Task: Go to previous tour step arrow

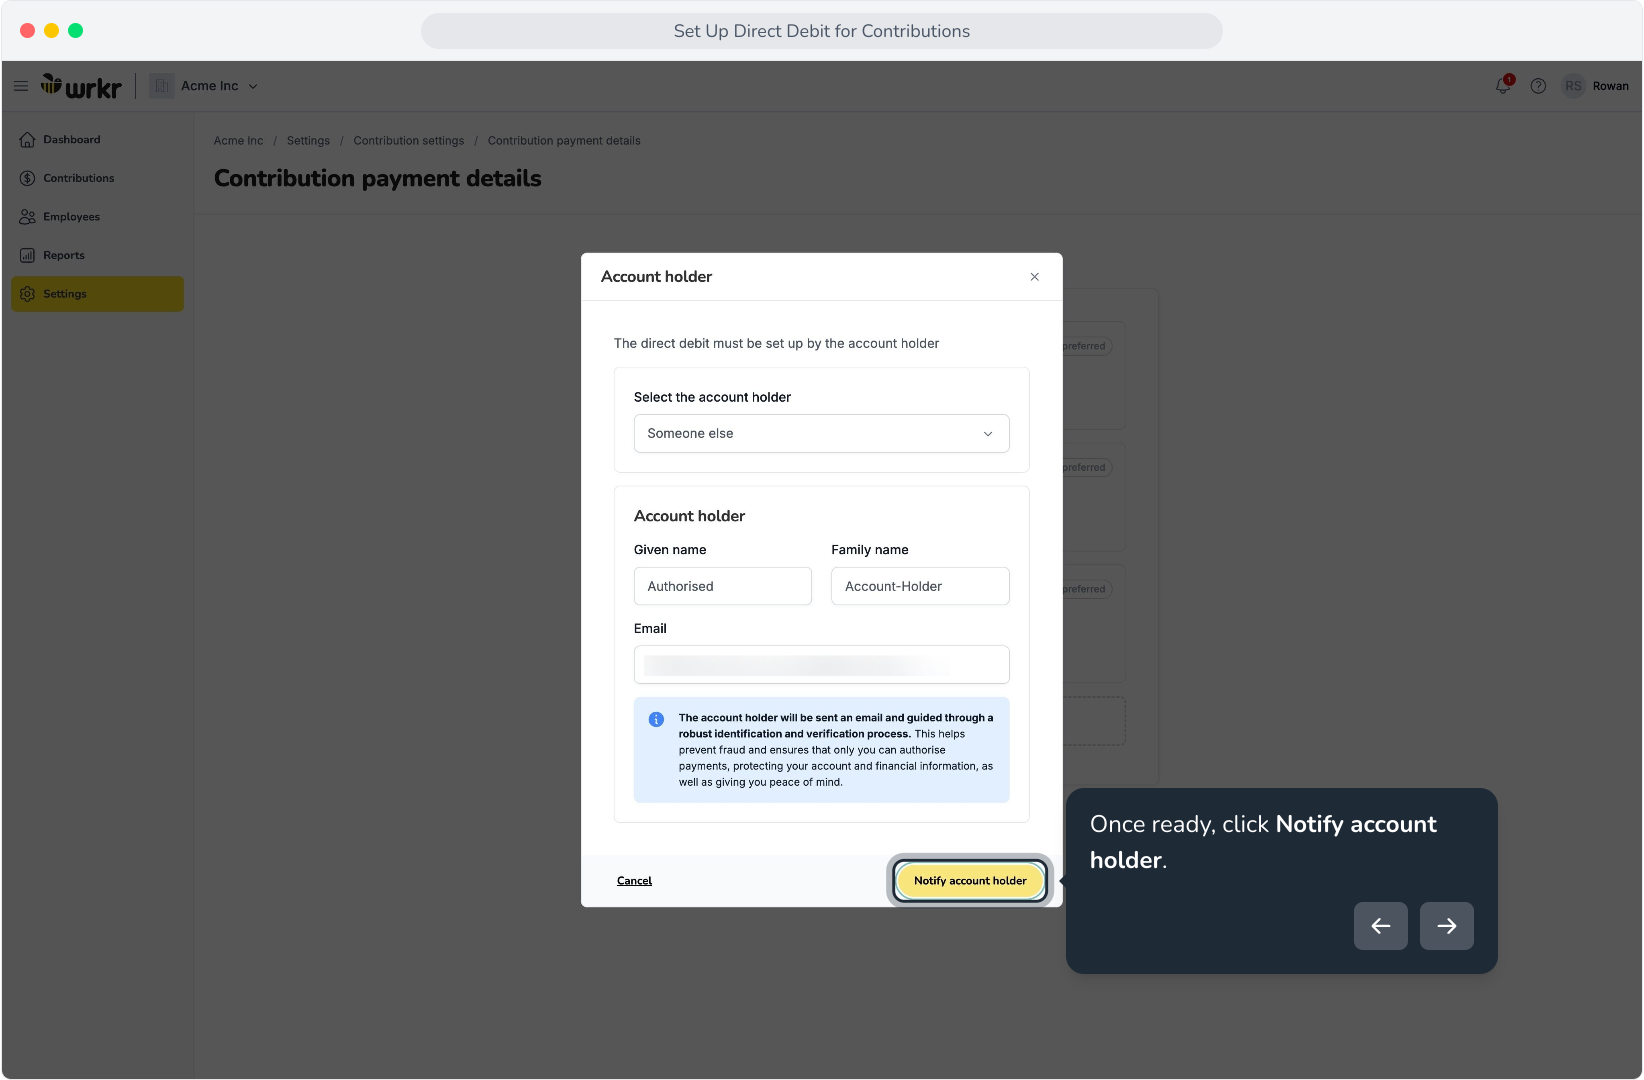Action: click(x=1380, y=926)
